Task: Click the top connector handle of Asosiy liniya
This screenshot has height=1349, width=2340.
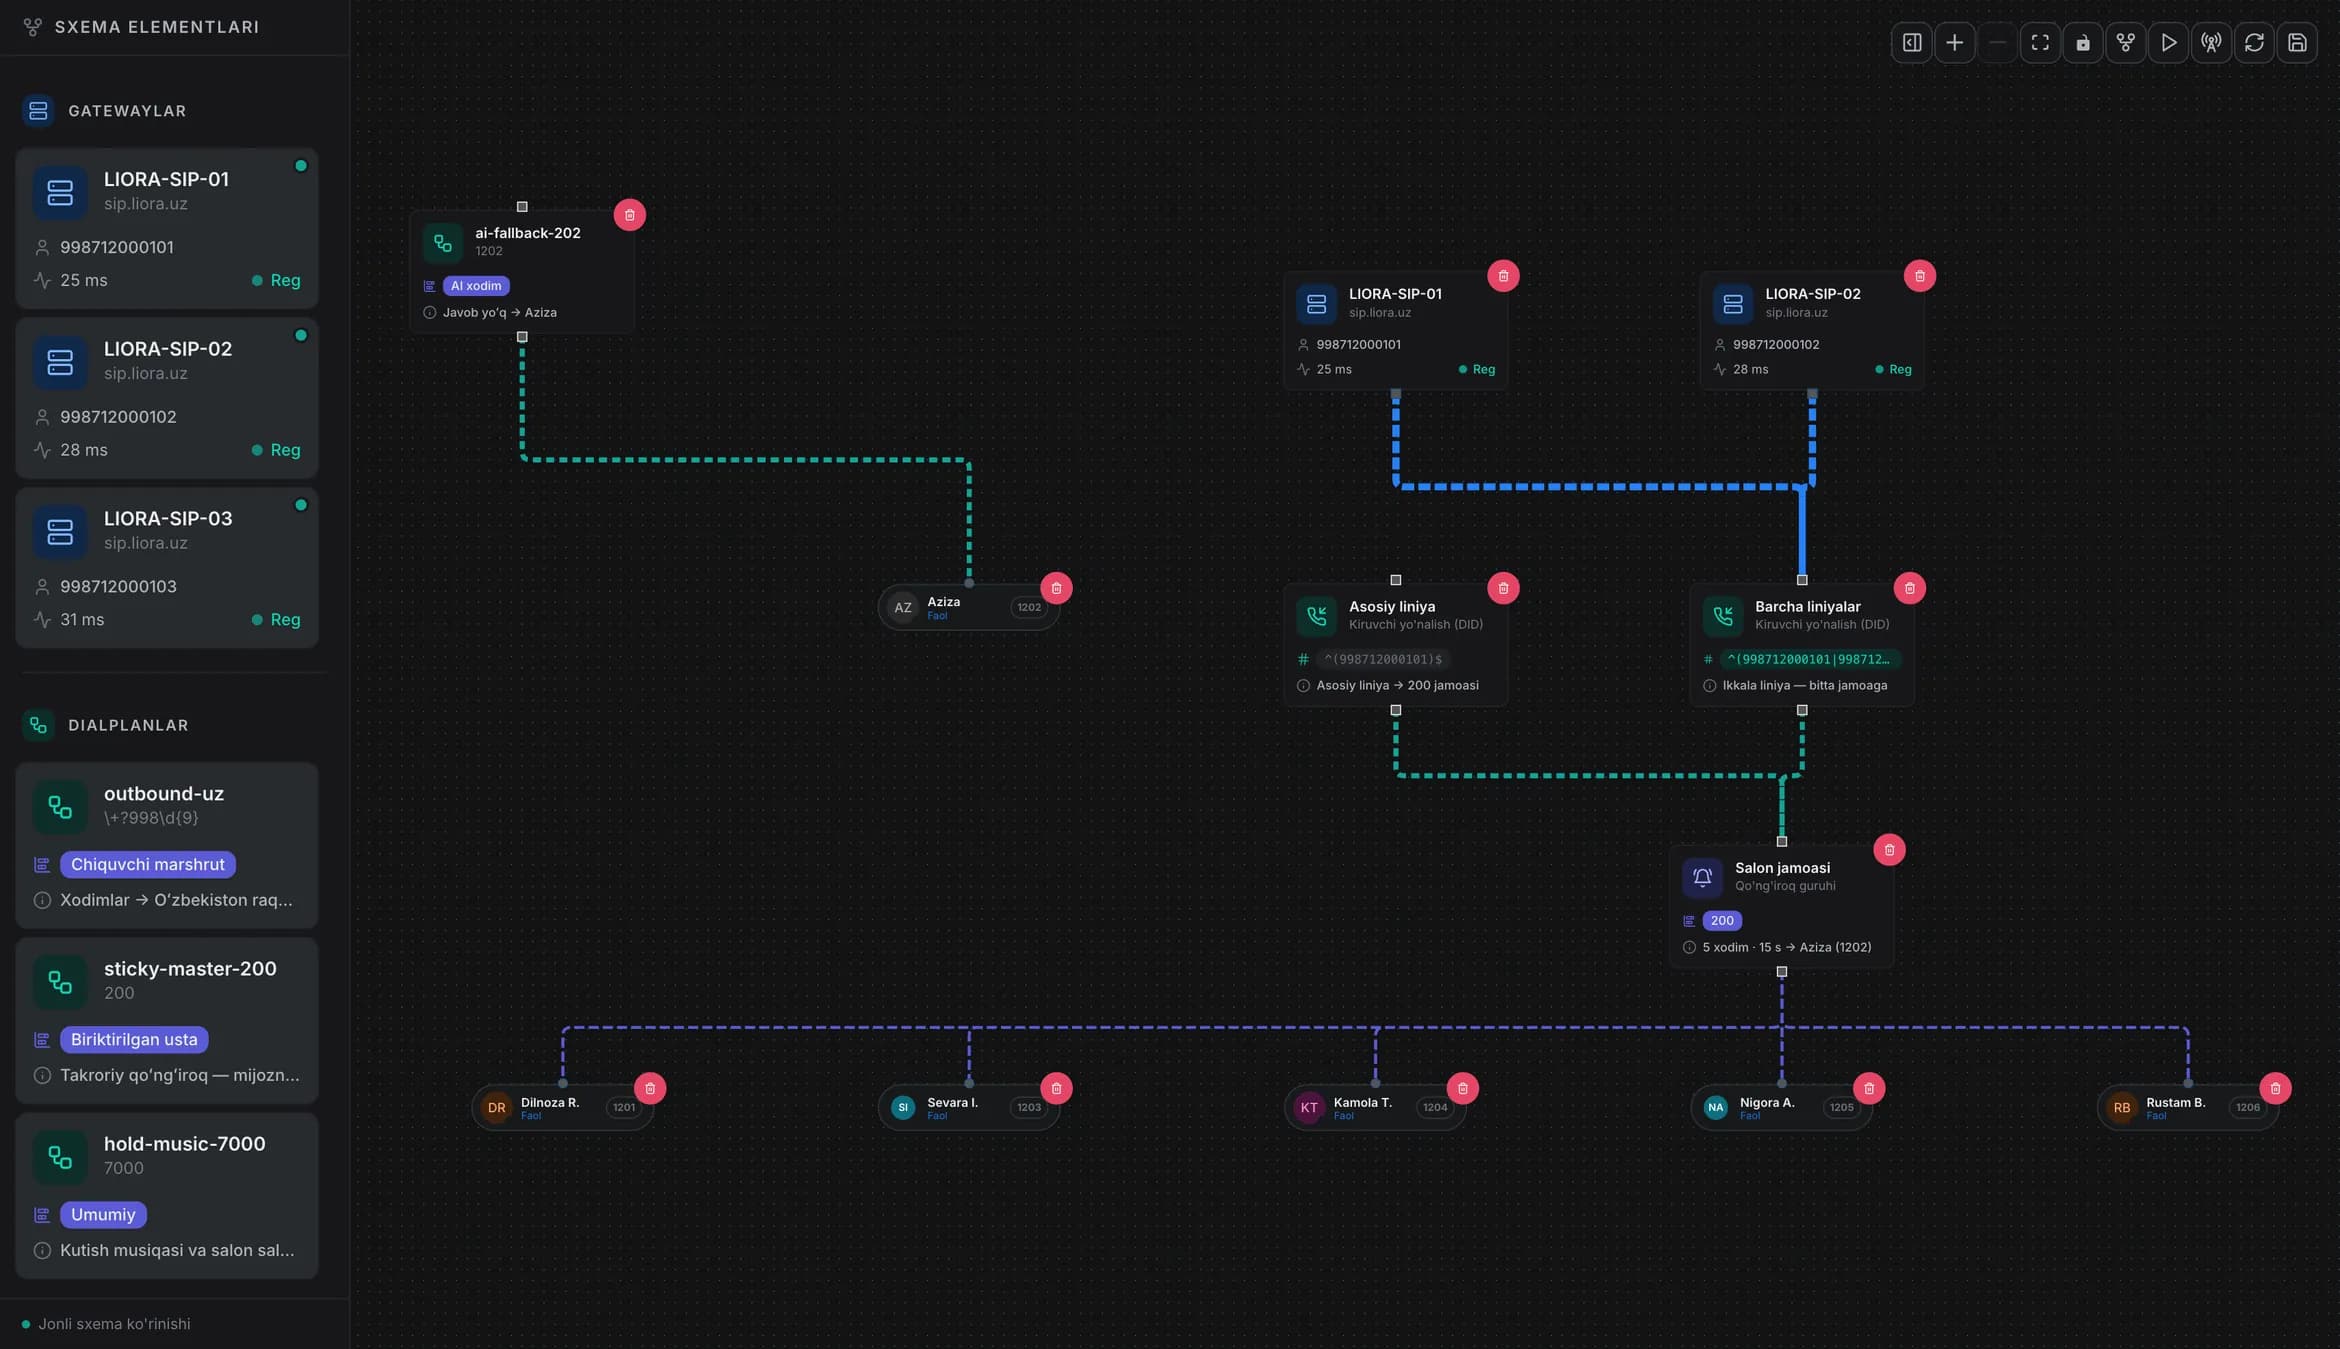Action: click(x=1396, y=580)
